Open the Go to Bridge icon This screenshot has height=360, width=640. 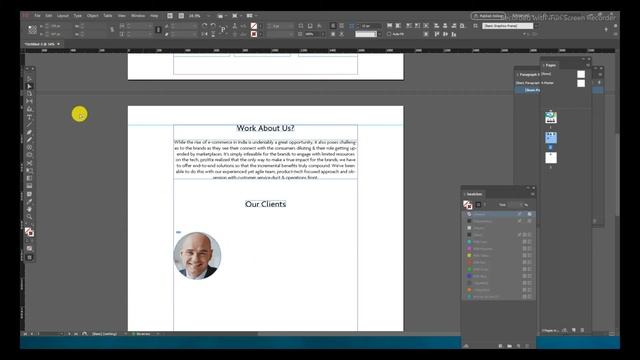pyautogui.click(x=170, y=16)
